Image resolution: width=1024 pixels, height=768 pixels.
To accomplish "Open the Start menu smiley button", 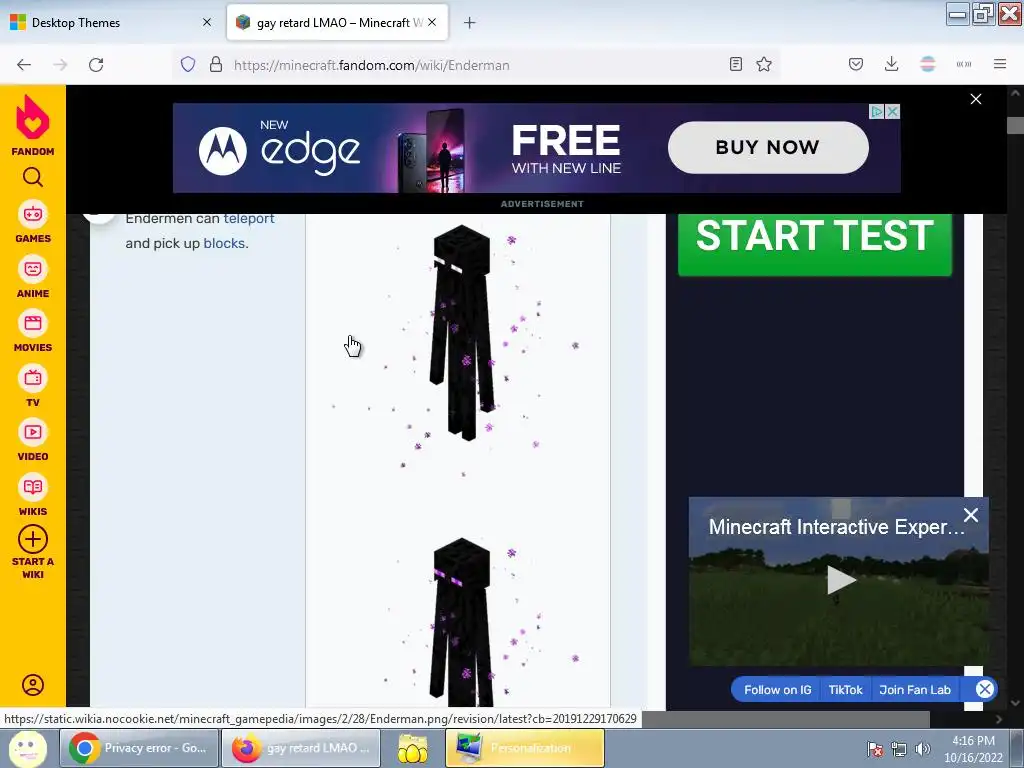I will click(x=27, y=748).
